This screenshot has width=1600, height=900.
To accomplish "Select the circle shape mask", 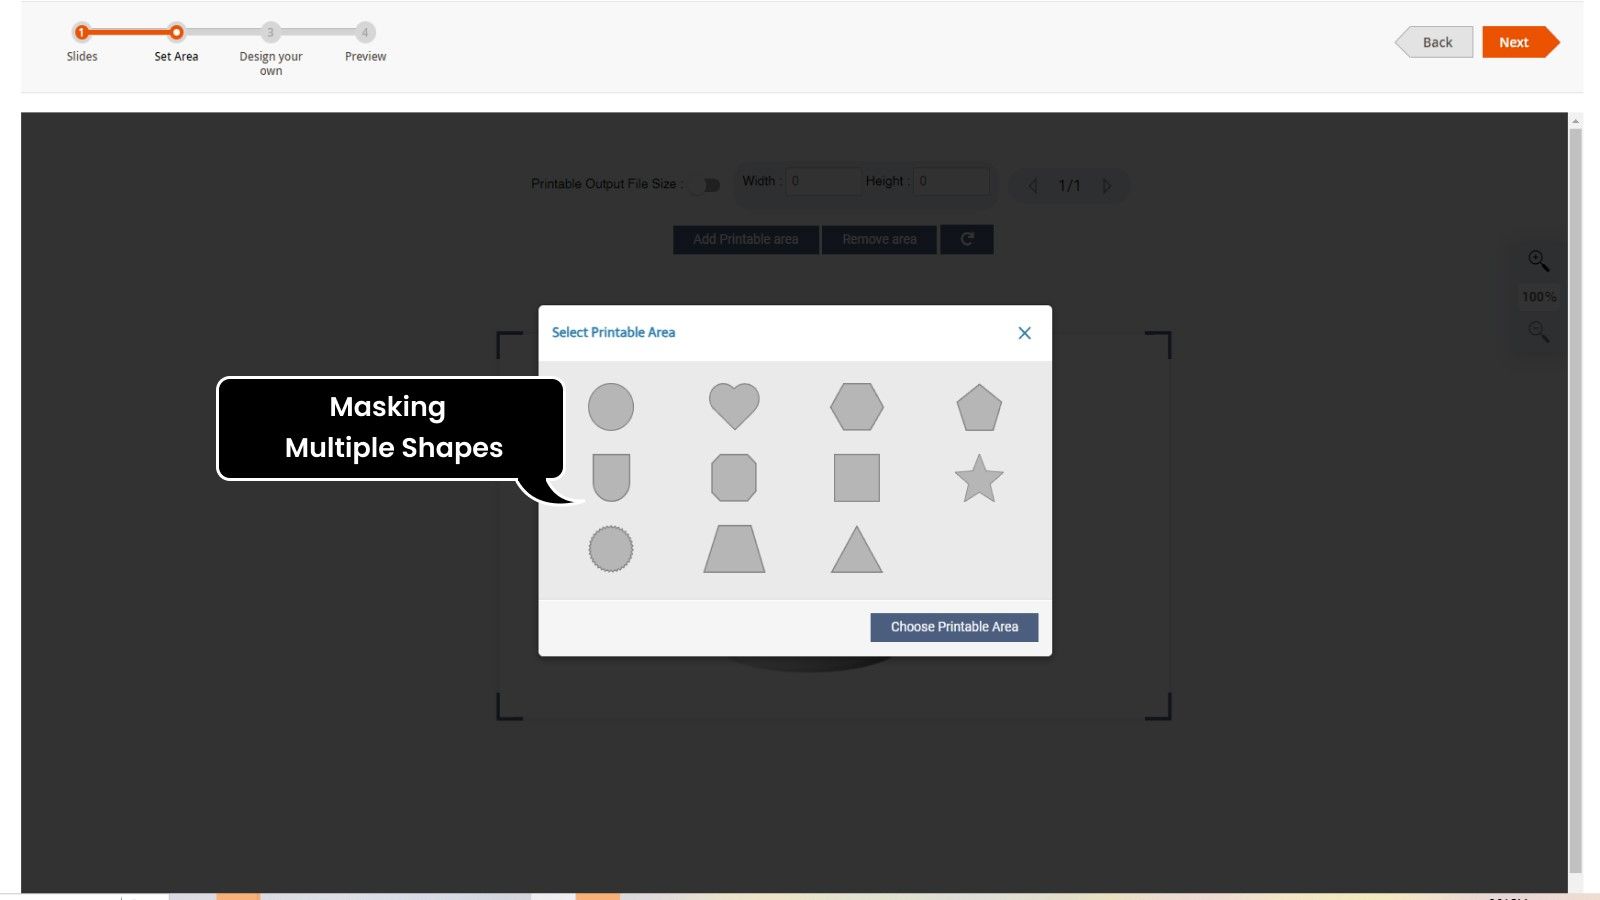I will click(x=610, y=407).
